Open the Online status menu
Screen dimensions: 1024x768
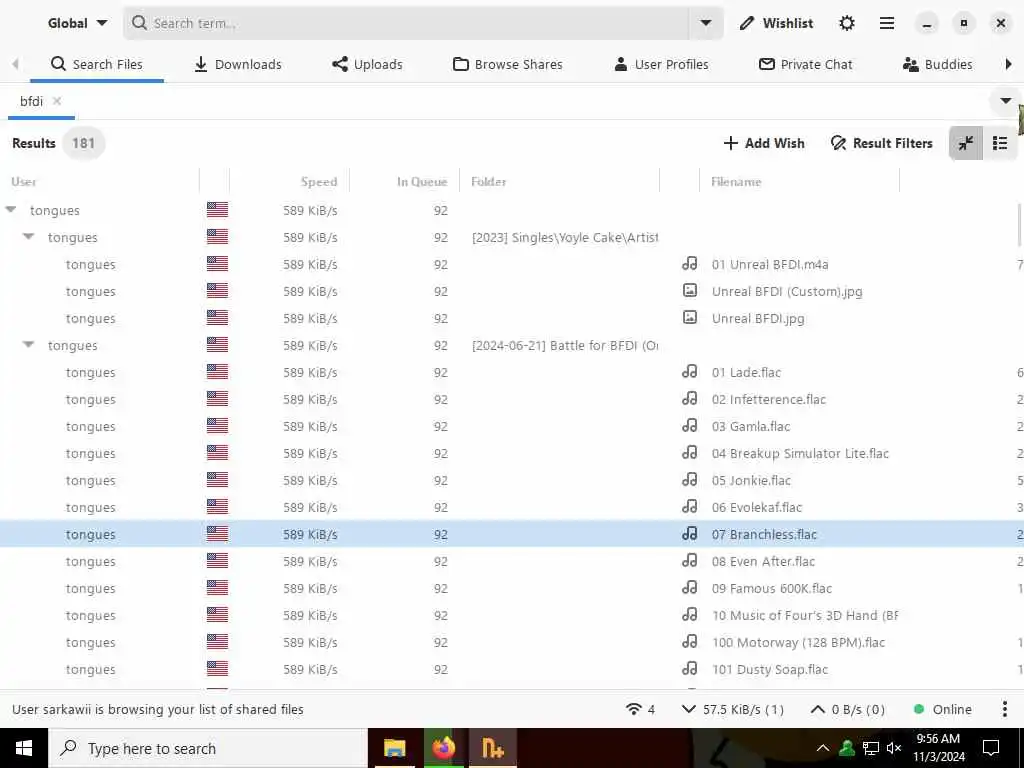coord(942,709)
